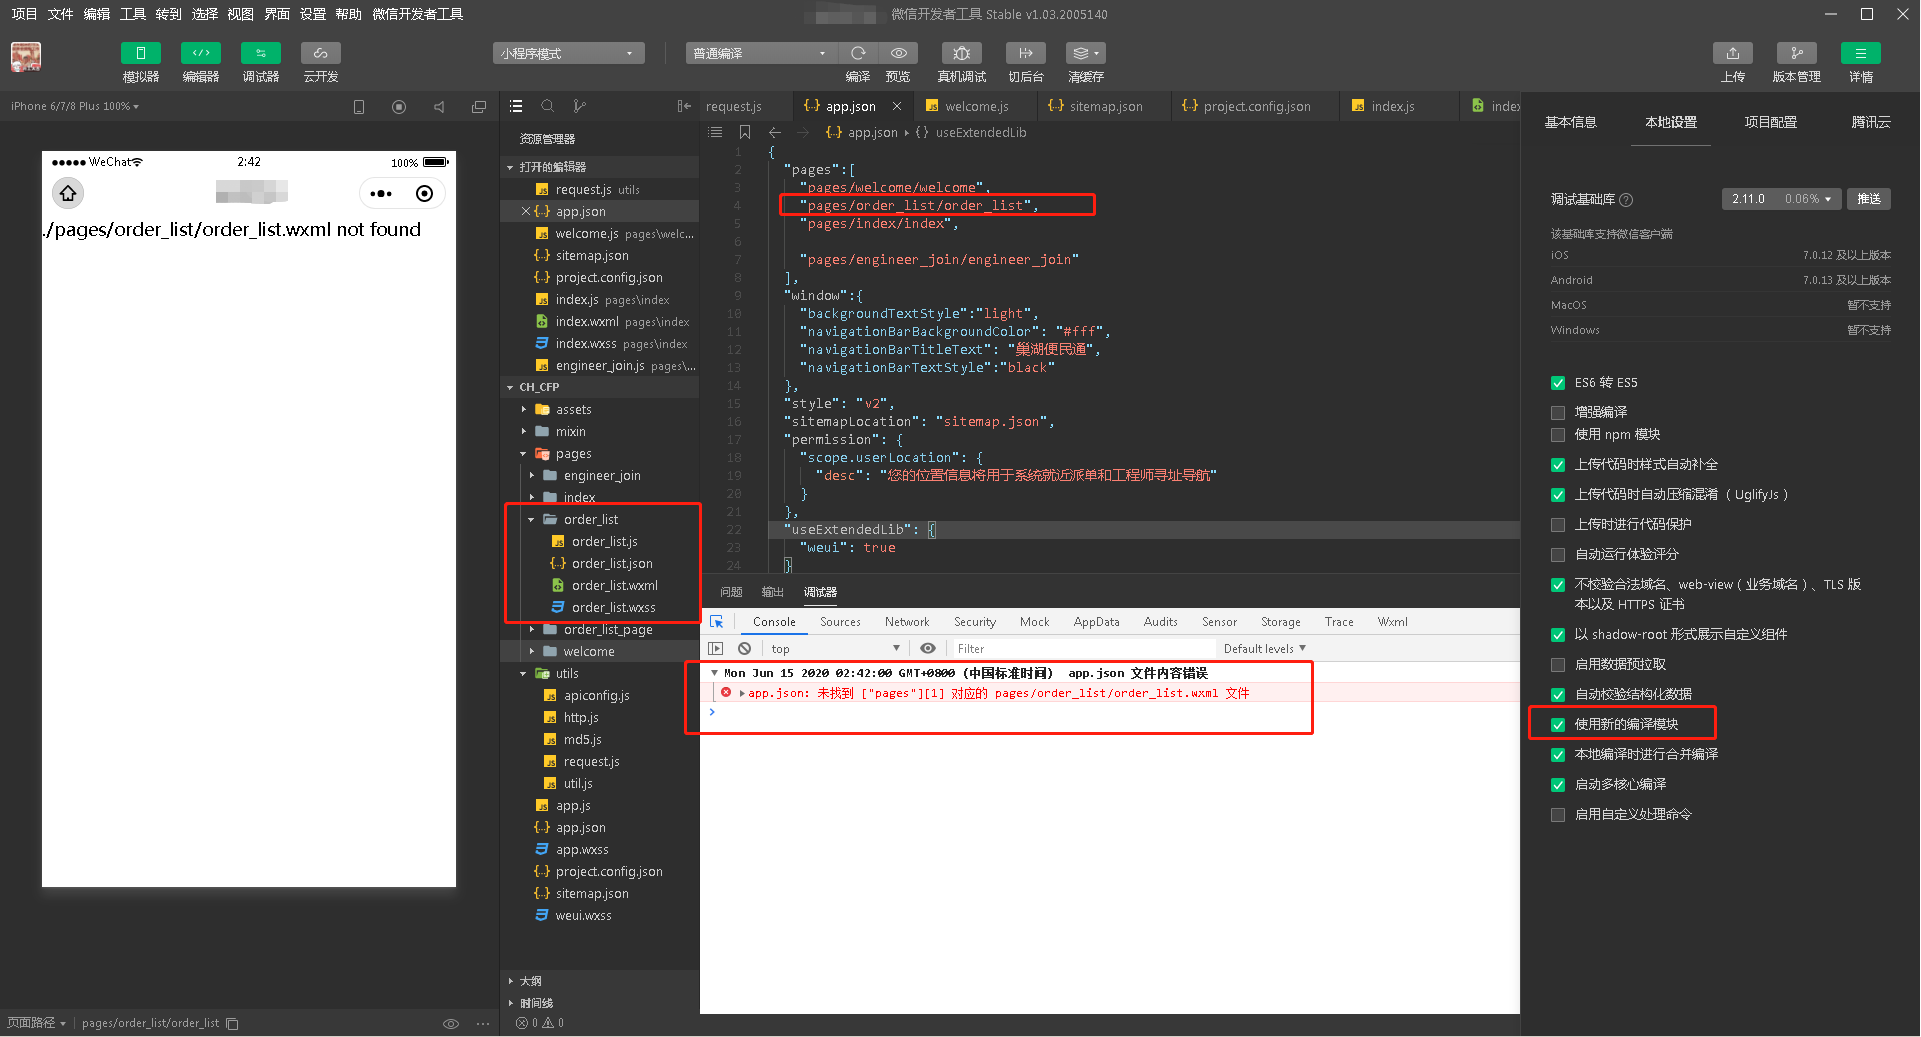The image size is (1921, 1037).
Task: Close the app.json editor tab
Action: click(897, 106)
